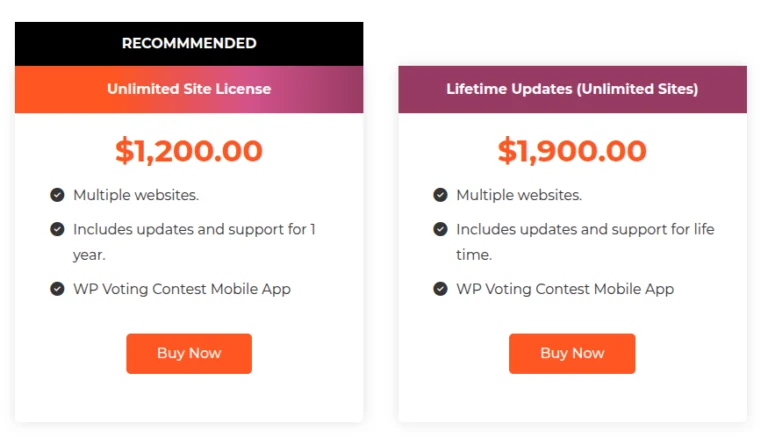Click 'Multiple websites.' text in Unlimited Site plan
Image resolution: width=768 pixels, height=438 pixels.
click(x=136, y=195)
